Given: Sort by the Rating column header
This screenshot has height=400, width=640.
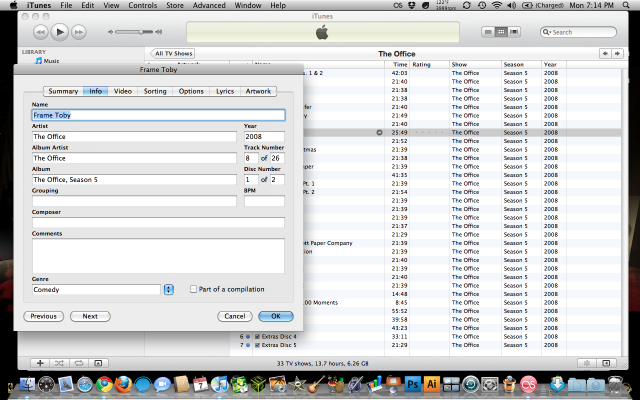Looking at the screenshot, I should pos(429,64).
